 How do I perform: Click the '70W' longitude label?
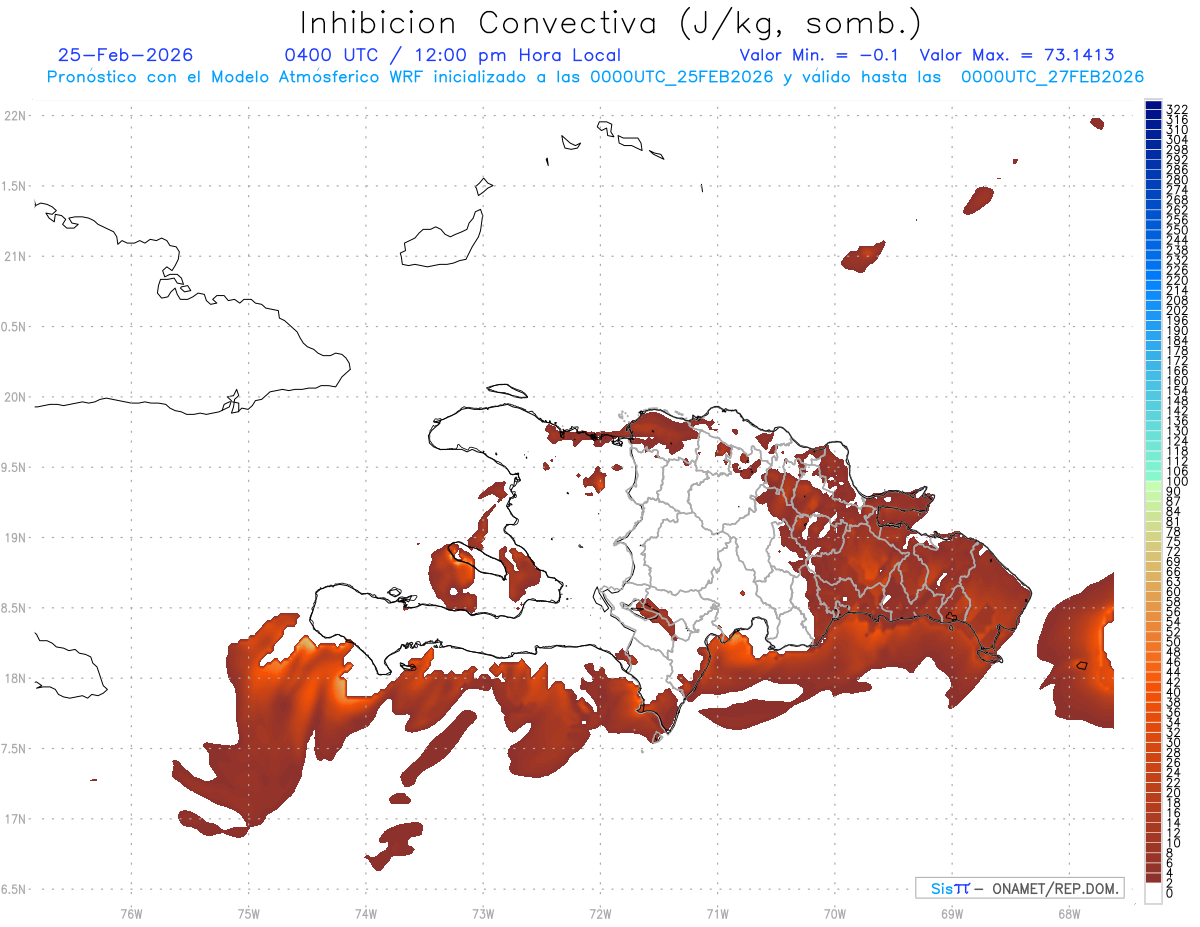pyautogui.click(x=835, y=913)
